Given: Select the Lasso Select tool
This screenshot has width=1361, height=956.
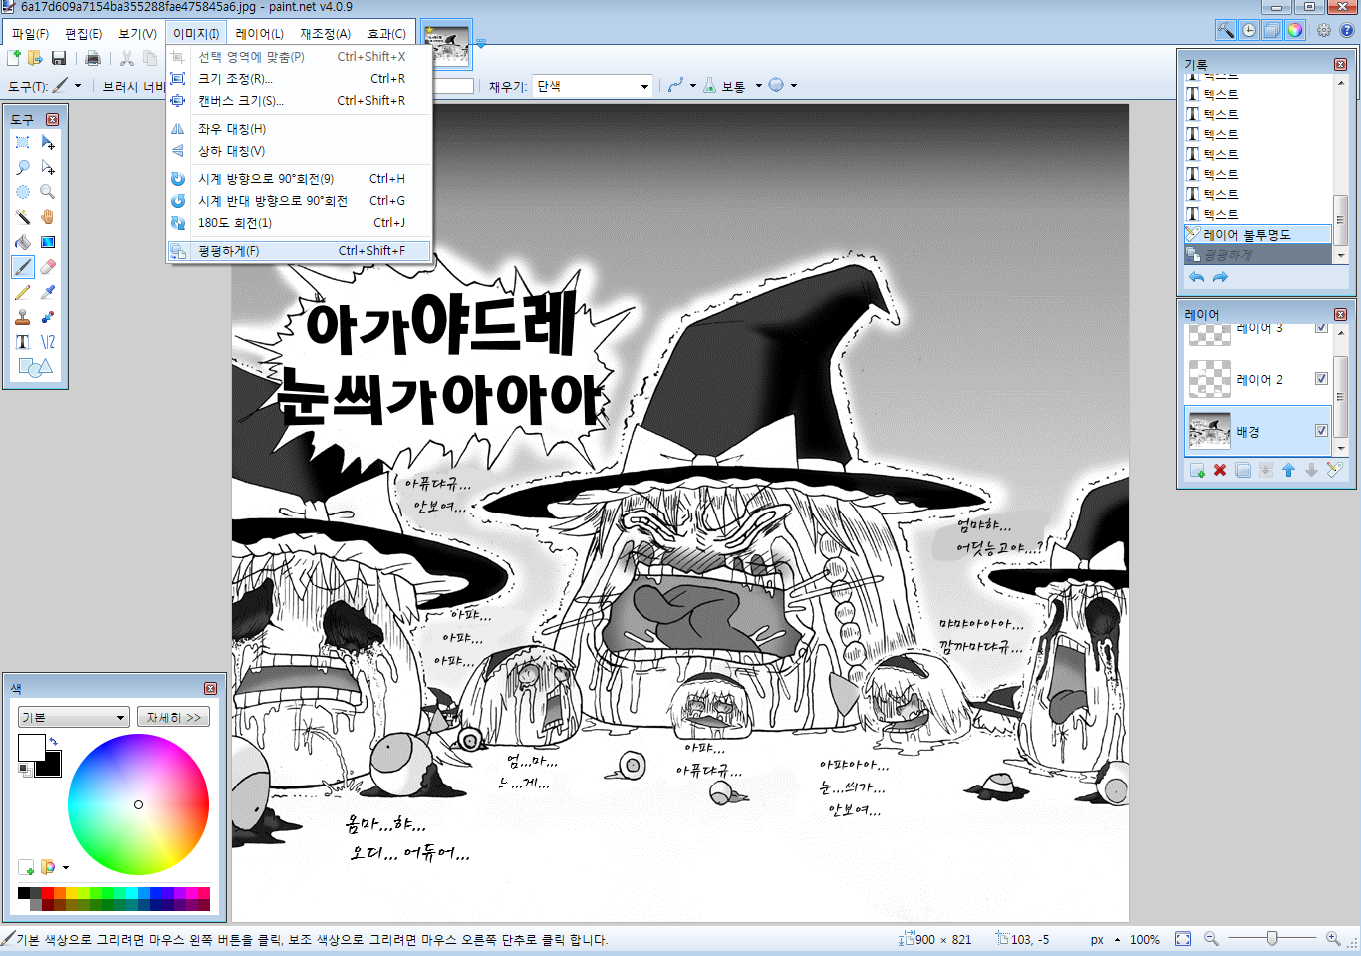Looking at the screenshot, I should pos(23,168).
